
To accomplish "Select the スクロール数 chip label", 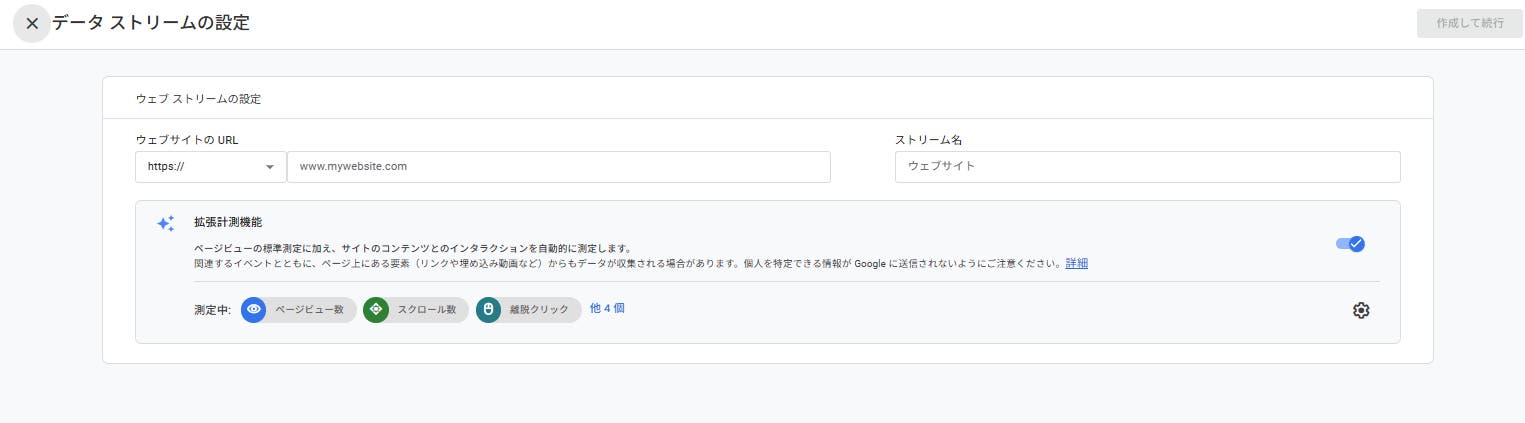I will [x=427, y=310].
